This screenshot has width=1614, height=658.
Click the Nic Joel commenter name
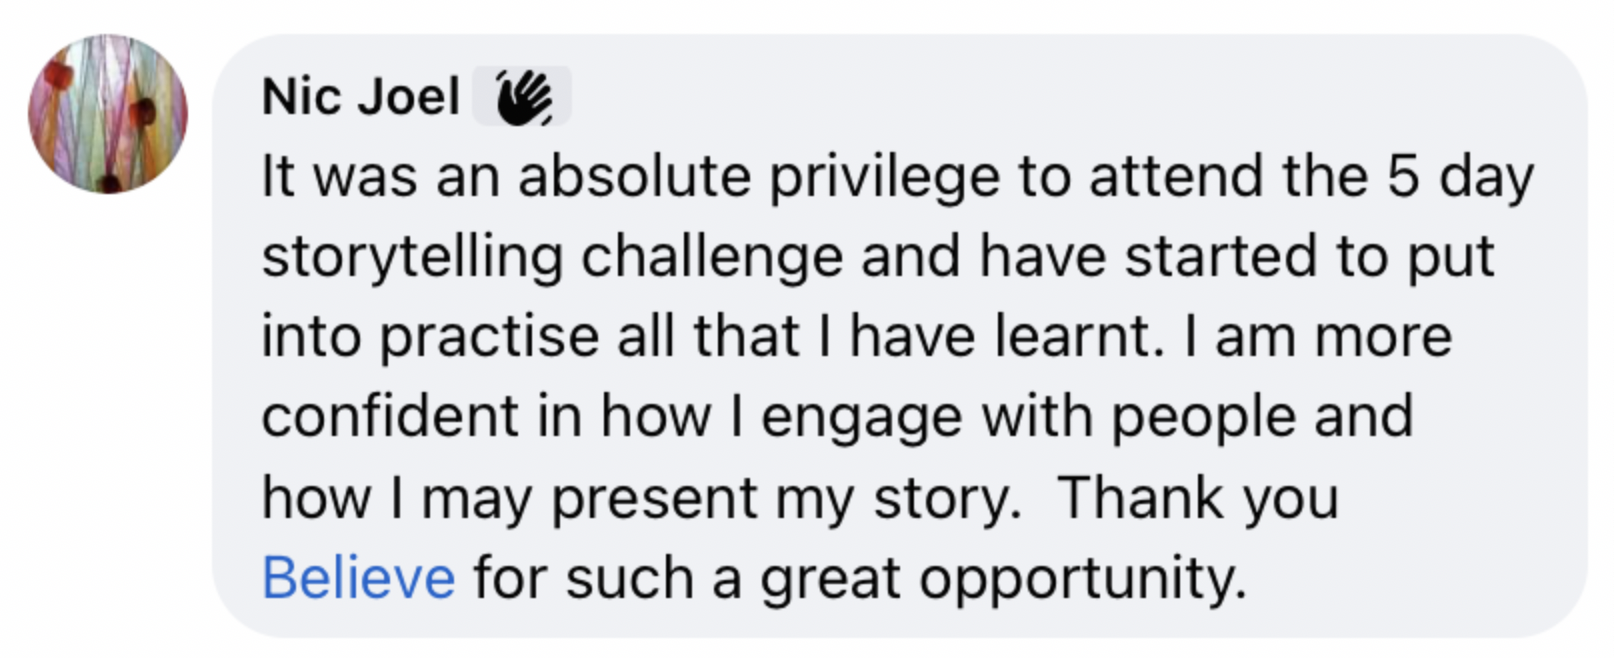click(x=360, y=97)
